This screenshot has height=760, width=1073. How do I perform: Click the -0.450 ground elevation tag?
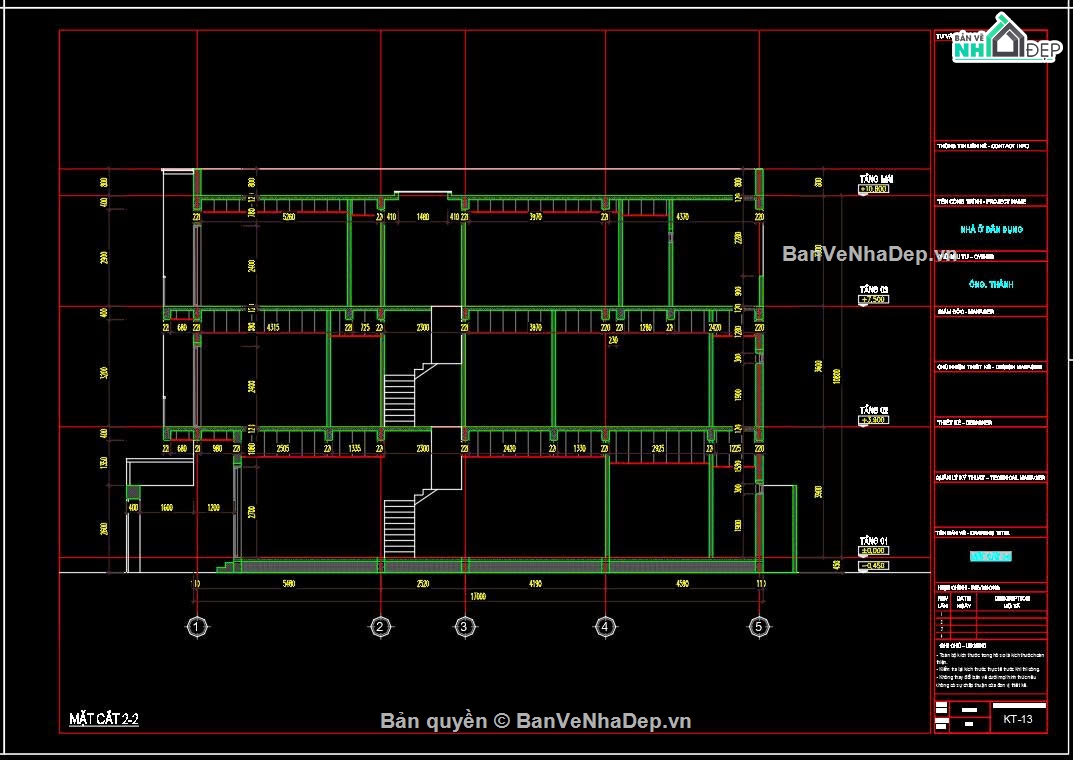[874, 566]
